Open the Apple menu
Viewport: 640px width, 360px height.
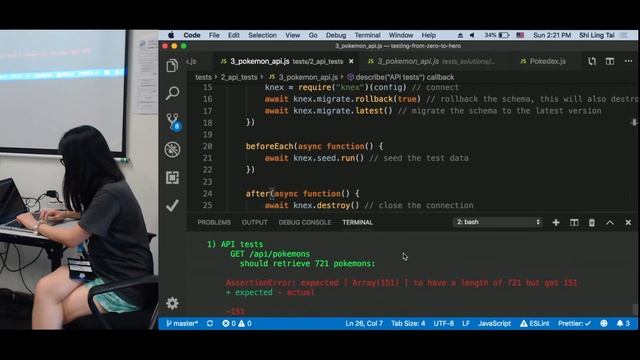click(171, 35)
